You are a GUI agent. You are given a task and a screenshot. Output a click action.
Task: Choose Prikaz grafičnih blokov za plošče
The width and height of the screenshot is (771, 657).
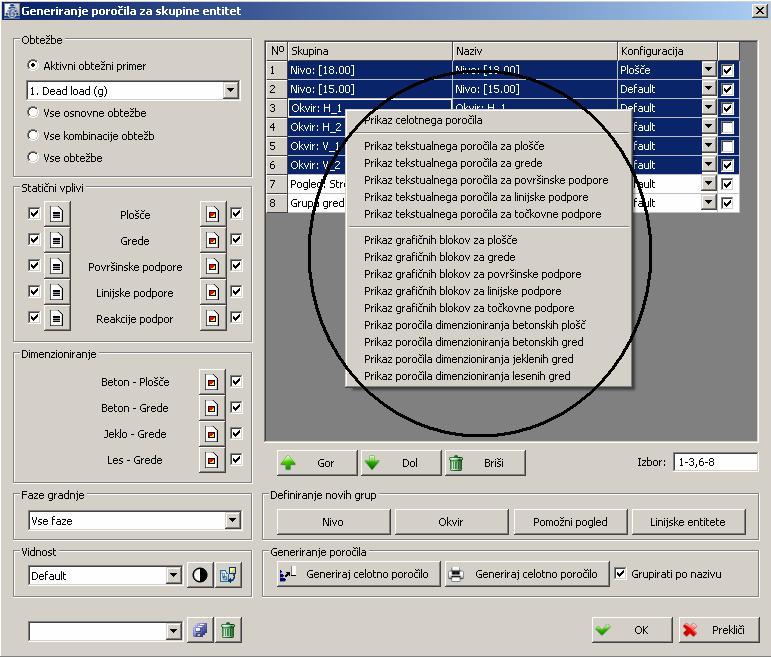click(489, 240)
